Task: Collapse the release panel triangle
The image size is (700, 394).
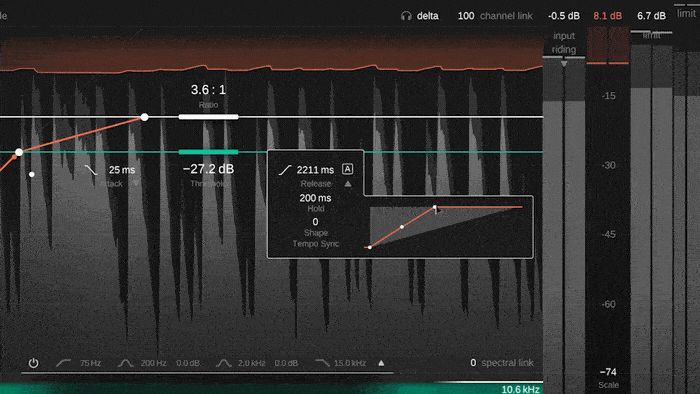Action: click(348, 184)
